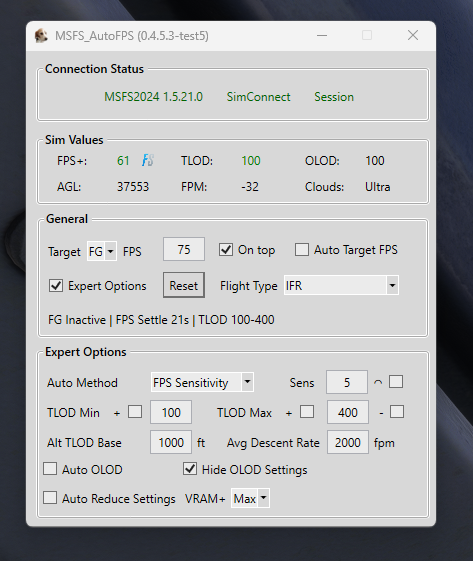
Task: Open the Flight Type IFR dropdown
Action: click(341, 286)
